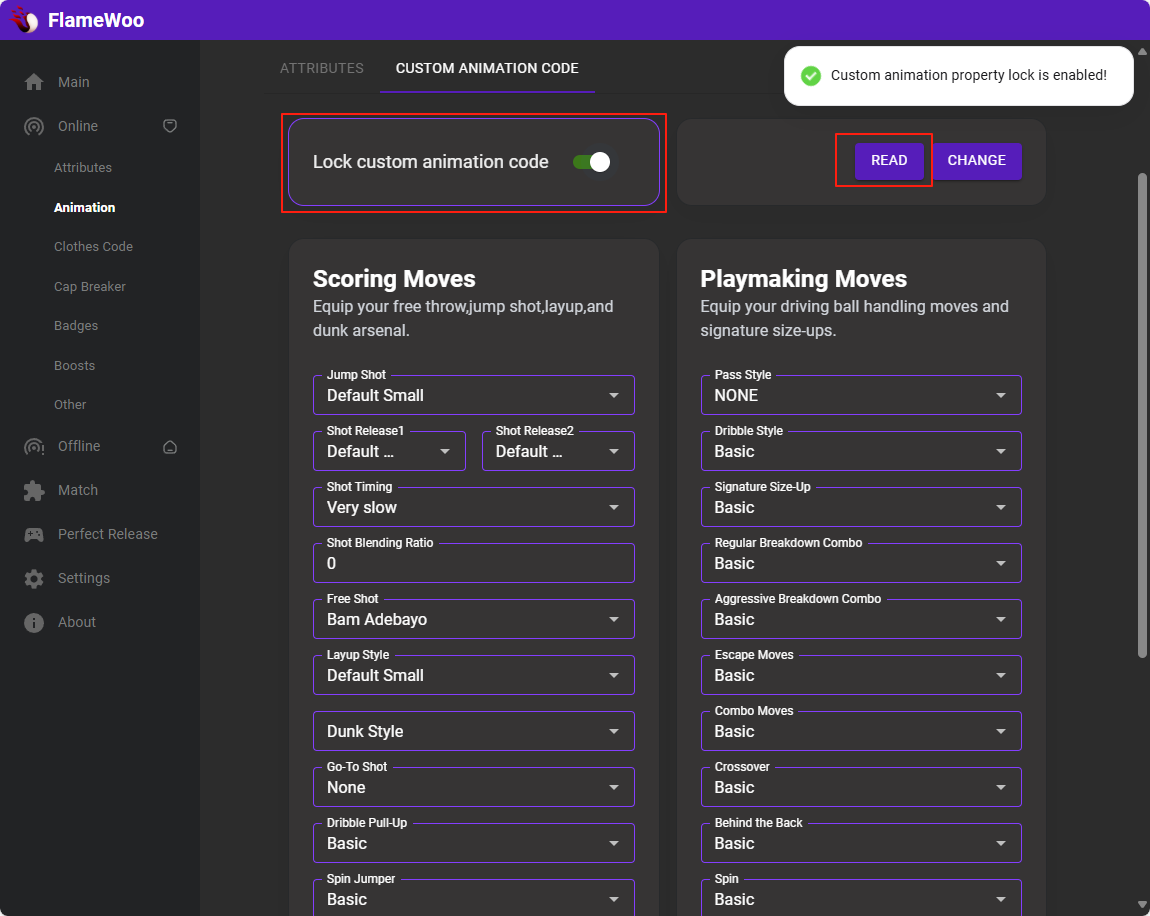1150x916 pixels.
Task: Expand the Crossover dropdown
Action: [x=861, y=787]
